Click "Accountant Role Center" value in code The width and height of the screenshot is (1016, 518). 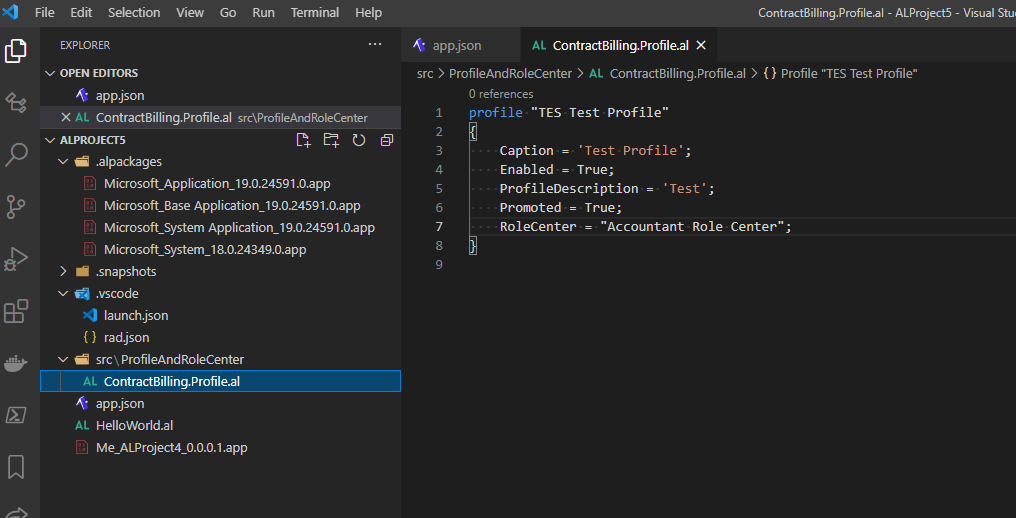point(692,226)
